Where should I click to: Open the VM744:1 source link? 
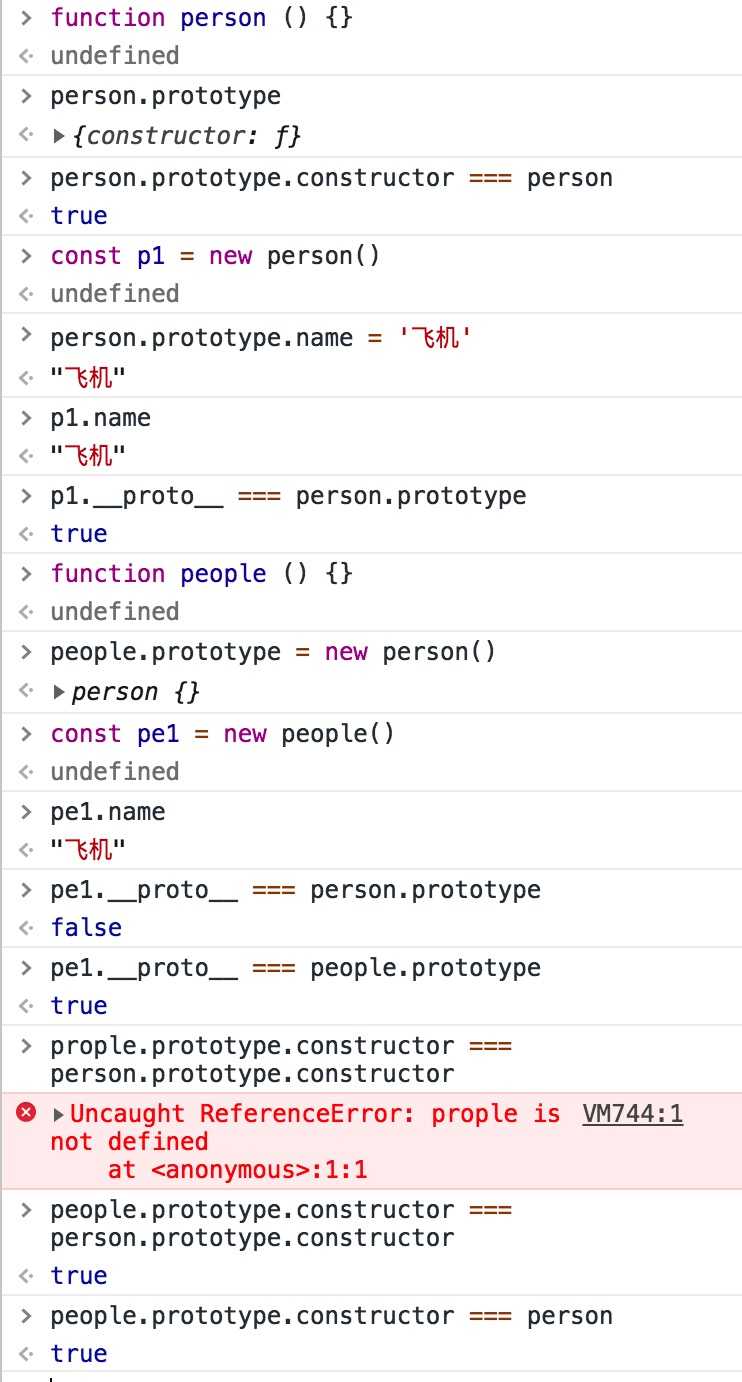632,1114
